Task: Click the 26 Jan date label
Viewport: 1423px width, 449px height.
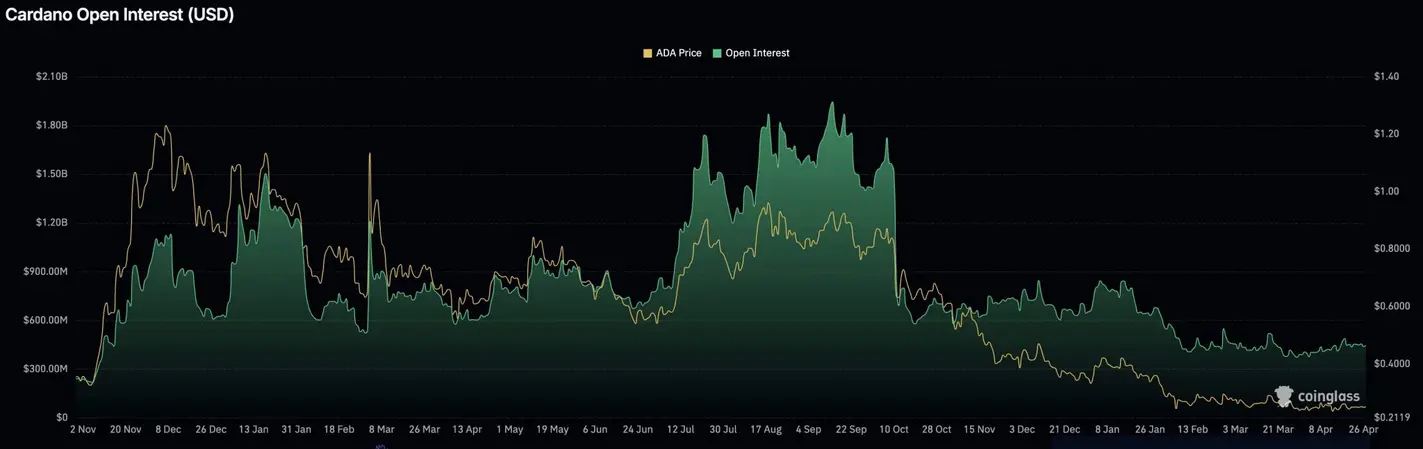Action: click(x=1150, y=430)
